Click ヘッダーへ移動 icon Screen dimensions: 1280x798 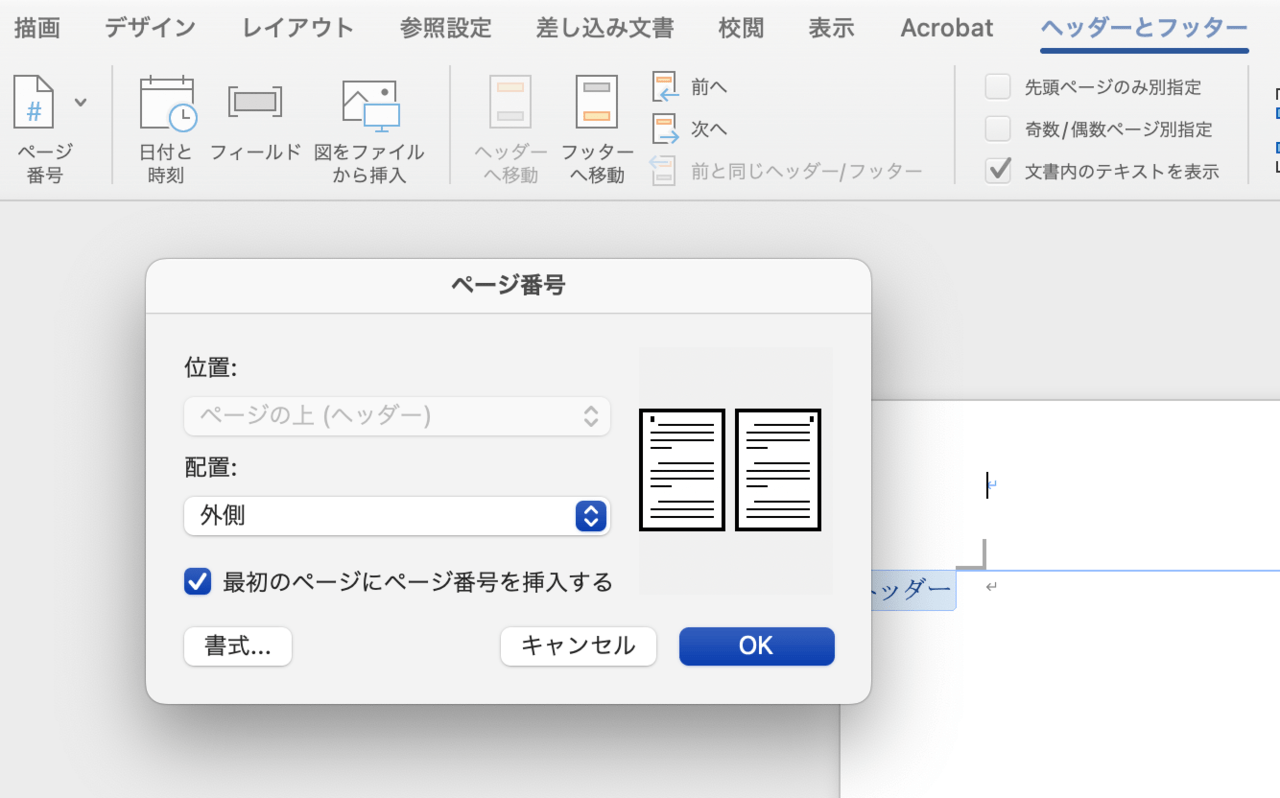click(510, 102)
